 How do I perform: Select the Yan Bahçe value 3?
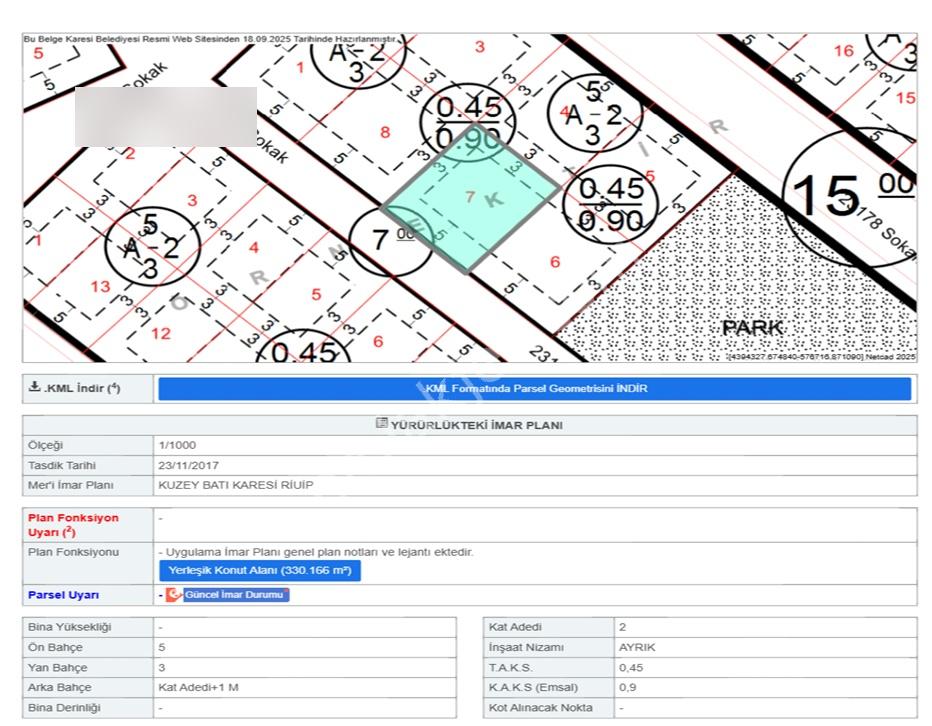(162, 668)
